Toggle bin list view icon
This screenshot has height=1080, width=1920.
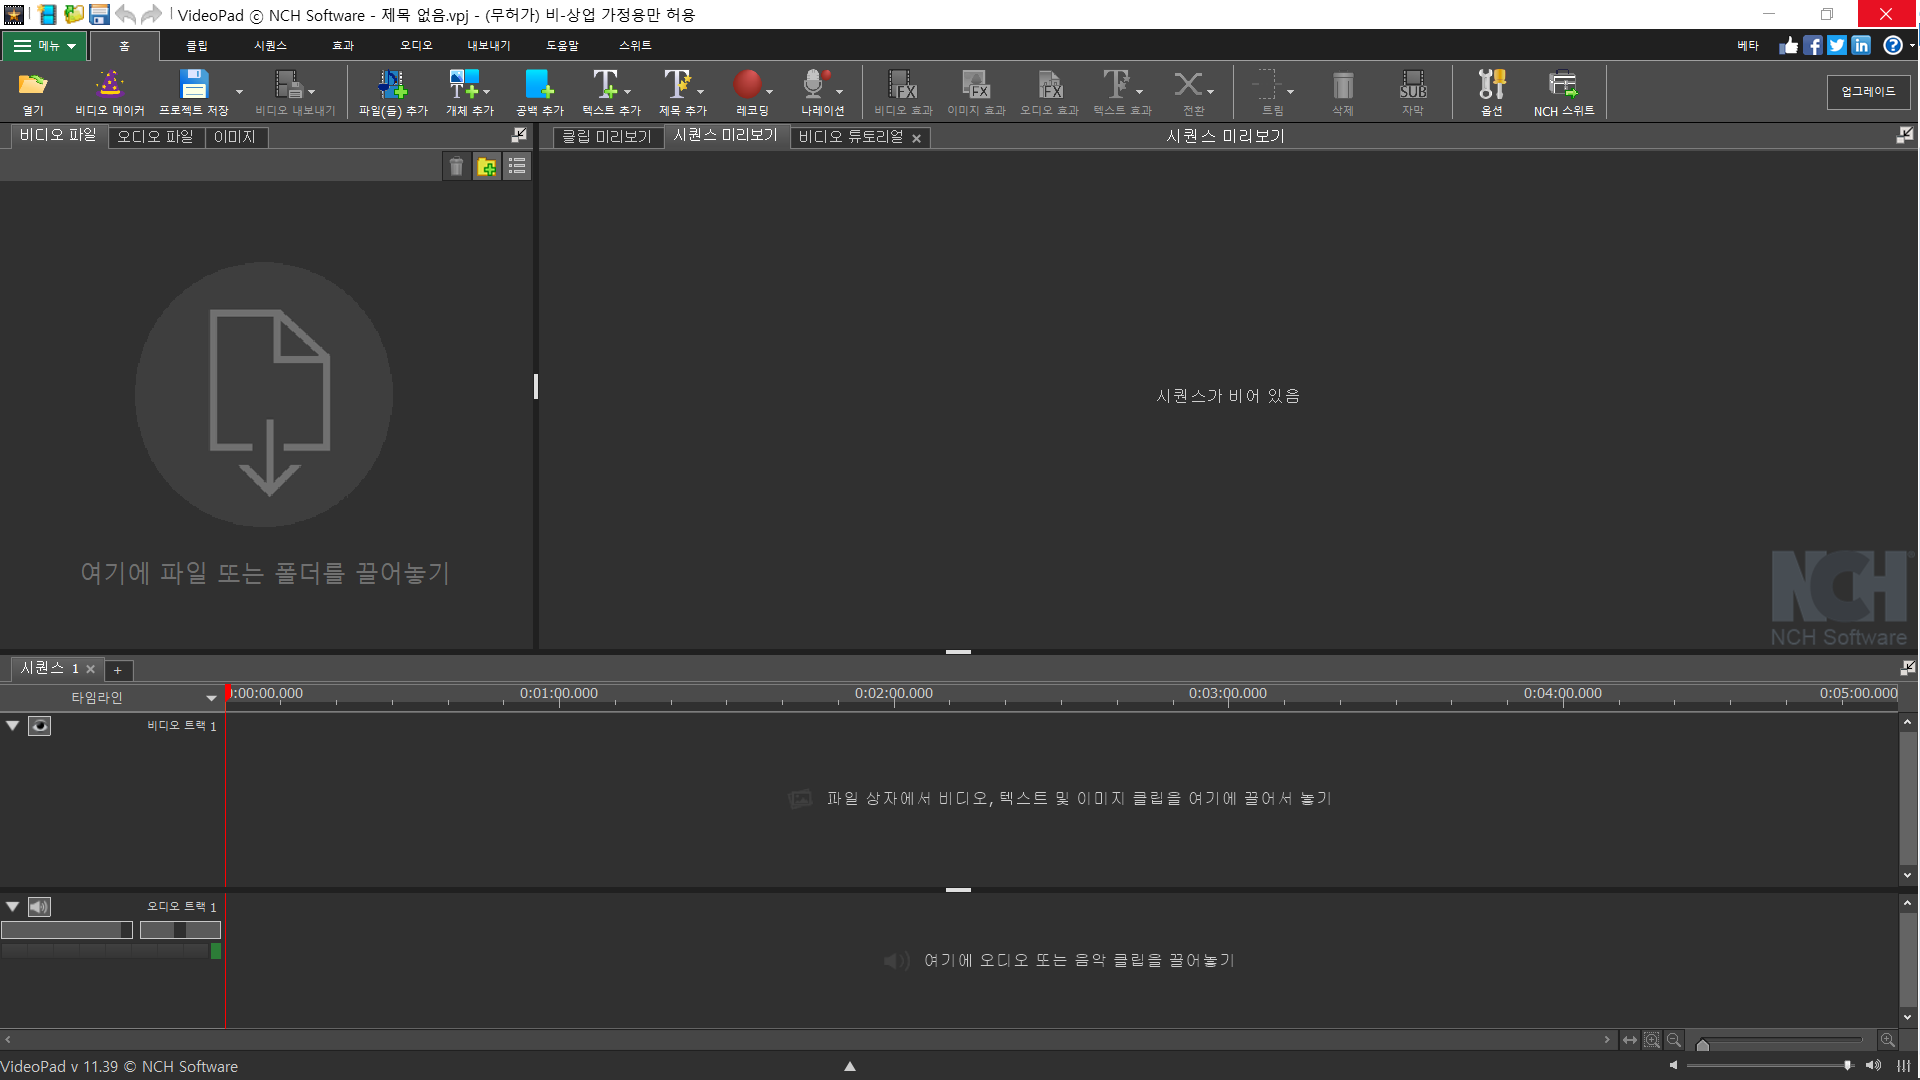coord(517,167)
